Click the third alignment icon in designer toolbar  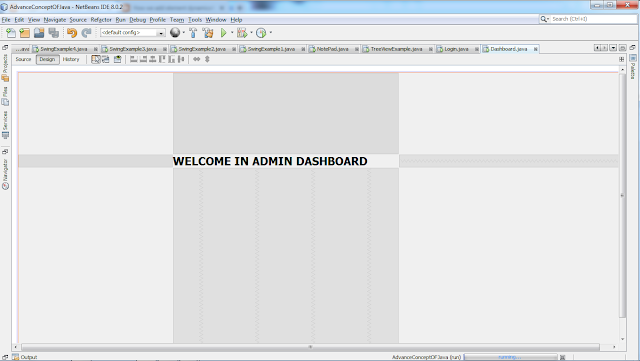(x=153, y=60)
